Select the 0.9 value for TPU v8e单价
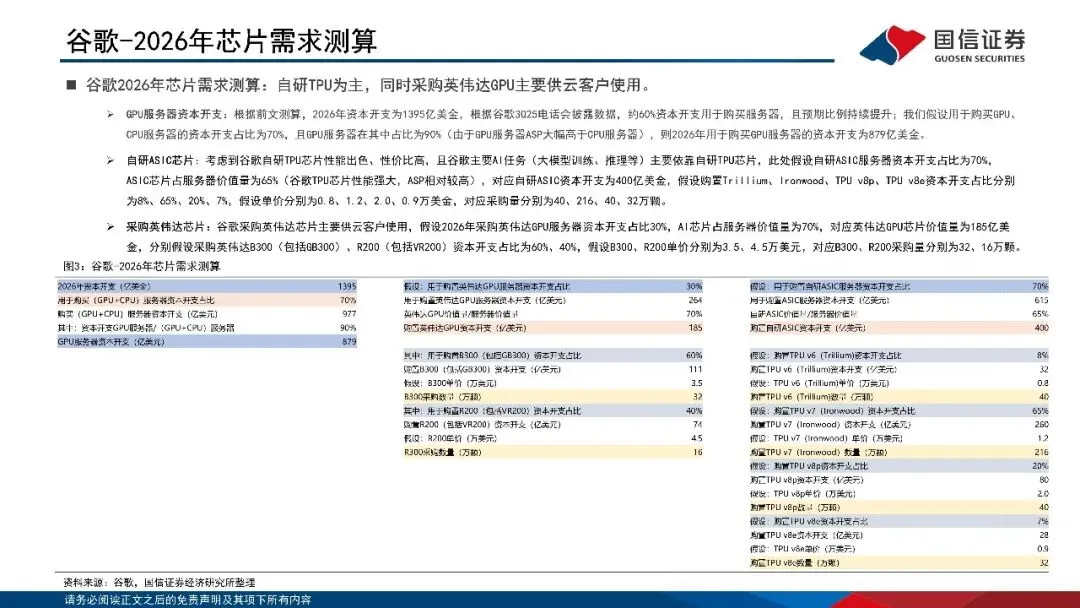Viewport: 1080px width, 608px height. point(1043,549)
